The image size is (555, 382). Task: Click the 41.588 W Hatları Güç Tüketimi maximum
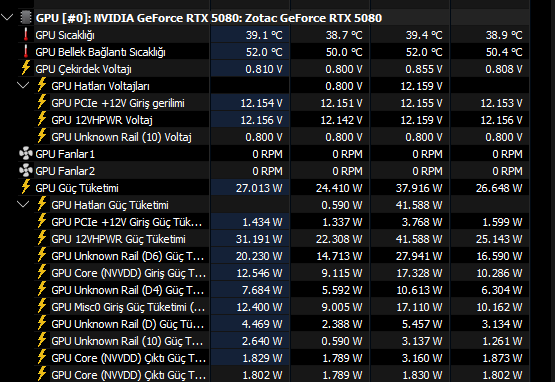point(419,205)
